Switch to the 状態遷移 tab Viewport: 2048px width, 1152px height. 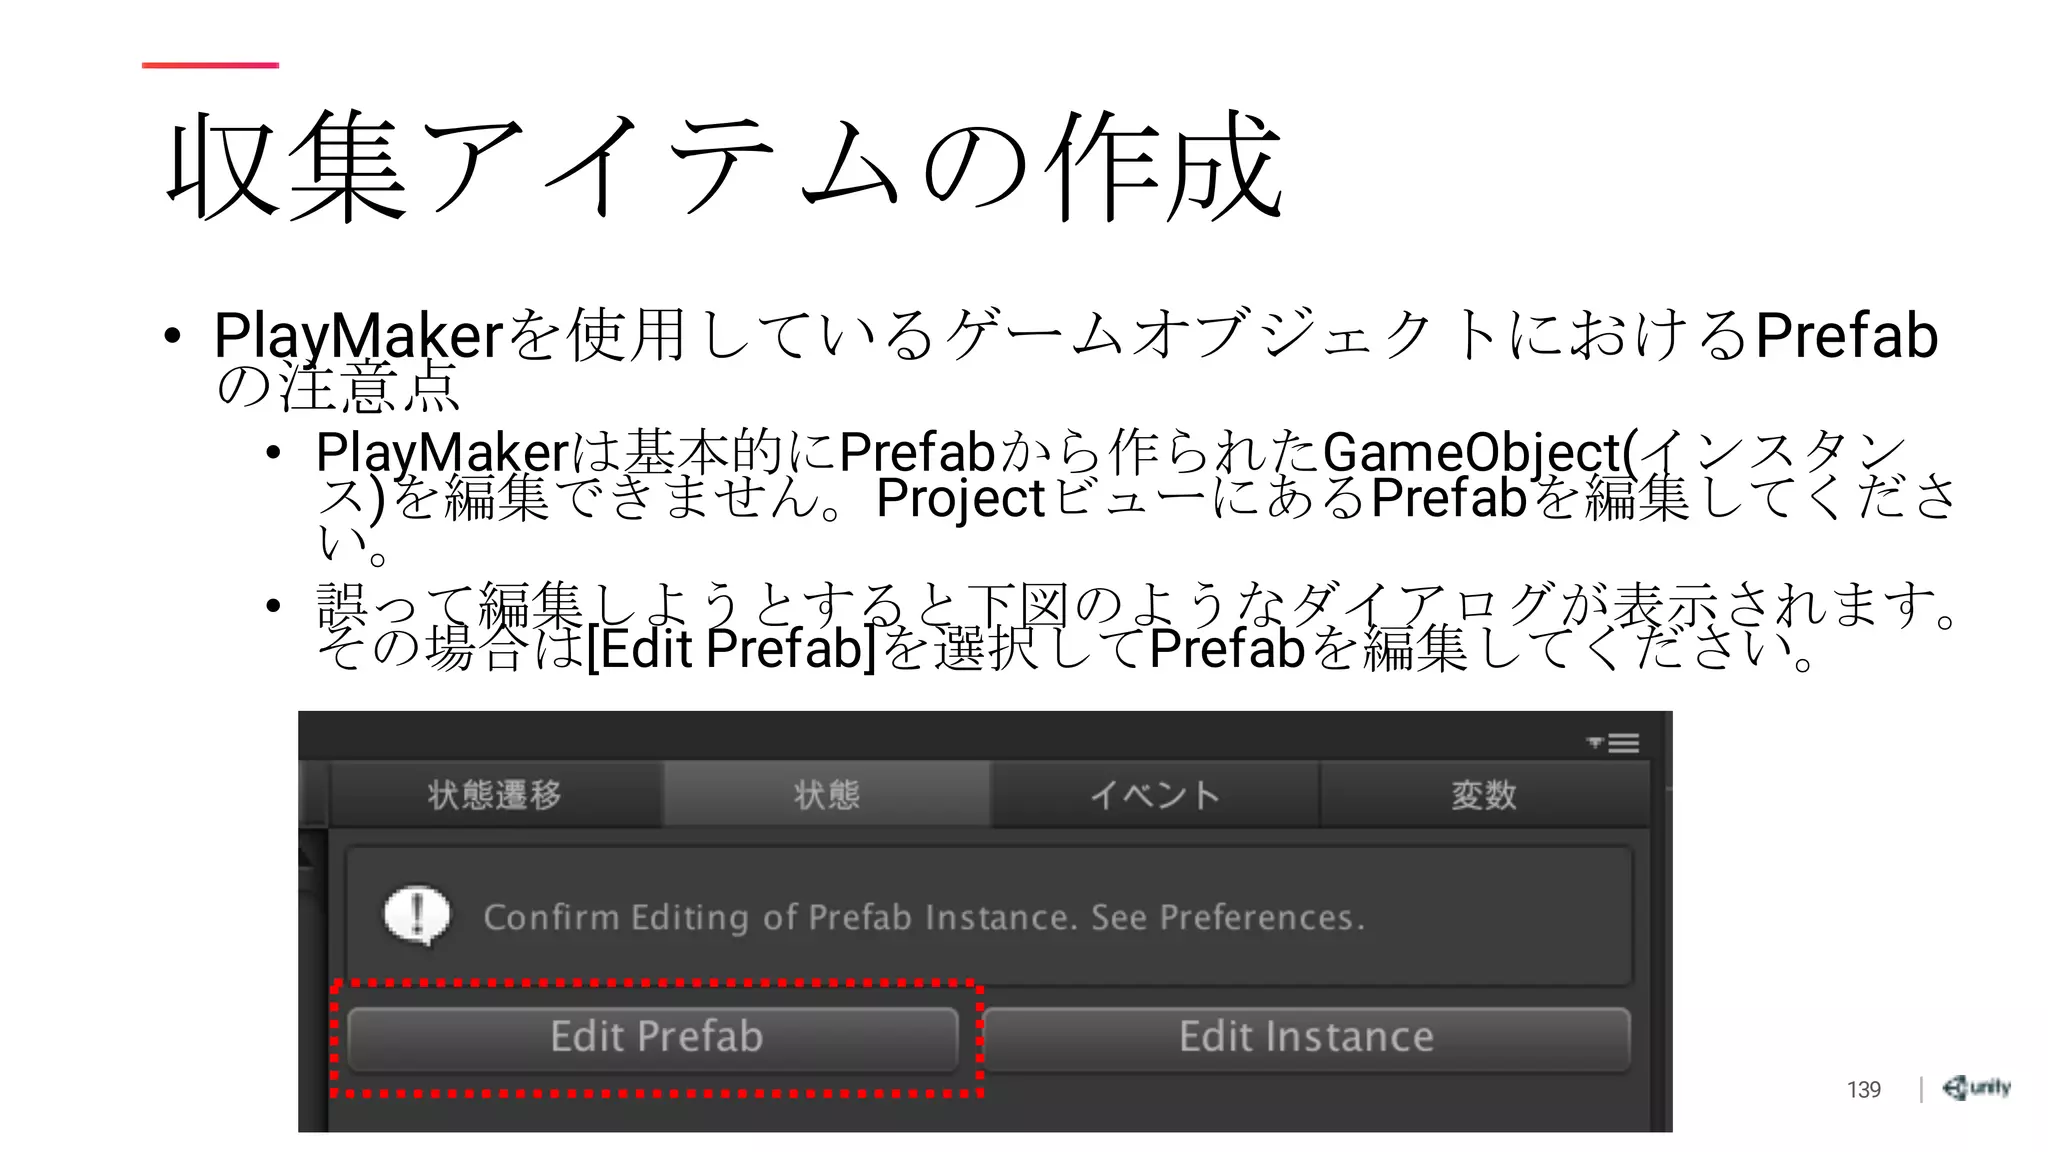(495, 795)
